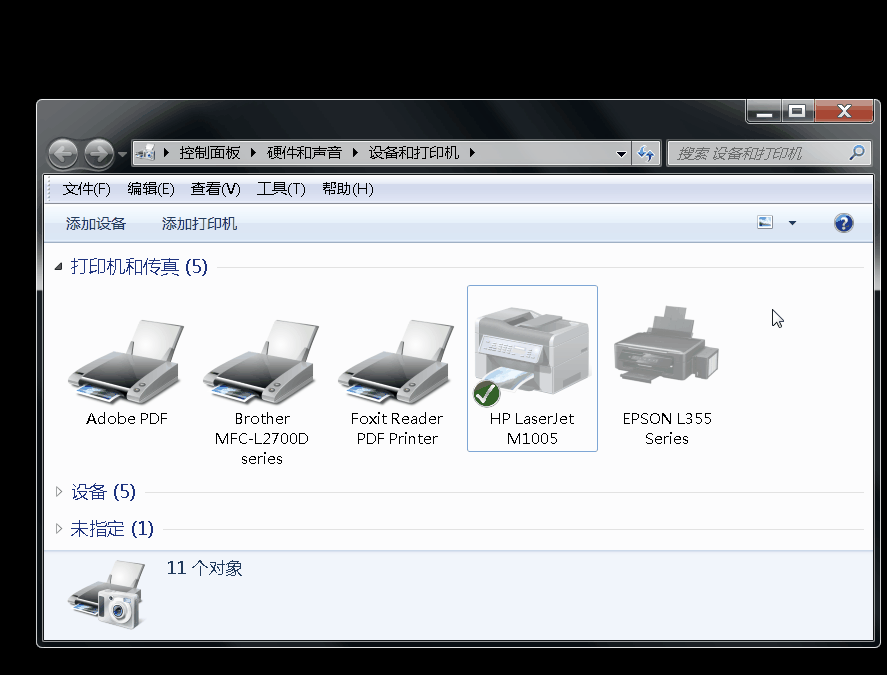Select the Foxit Reader PDF Printer icon
Screen dimensions: 887x675
pos(396,362)
